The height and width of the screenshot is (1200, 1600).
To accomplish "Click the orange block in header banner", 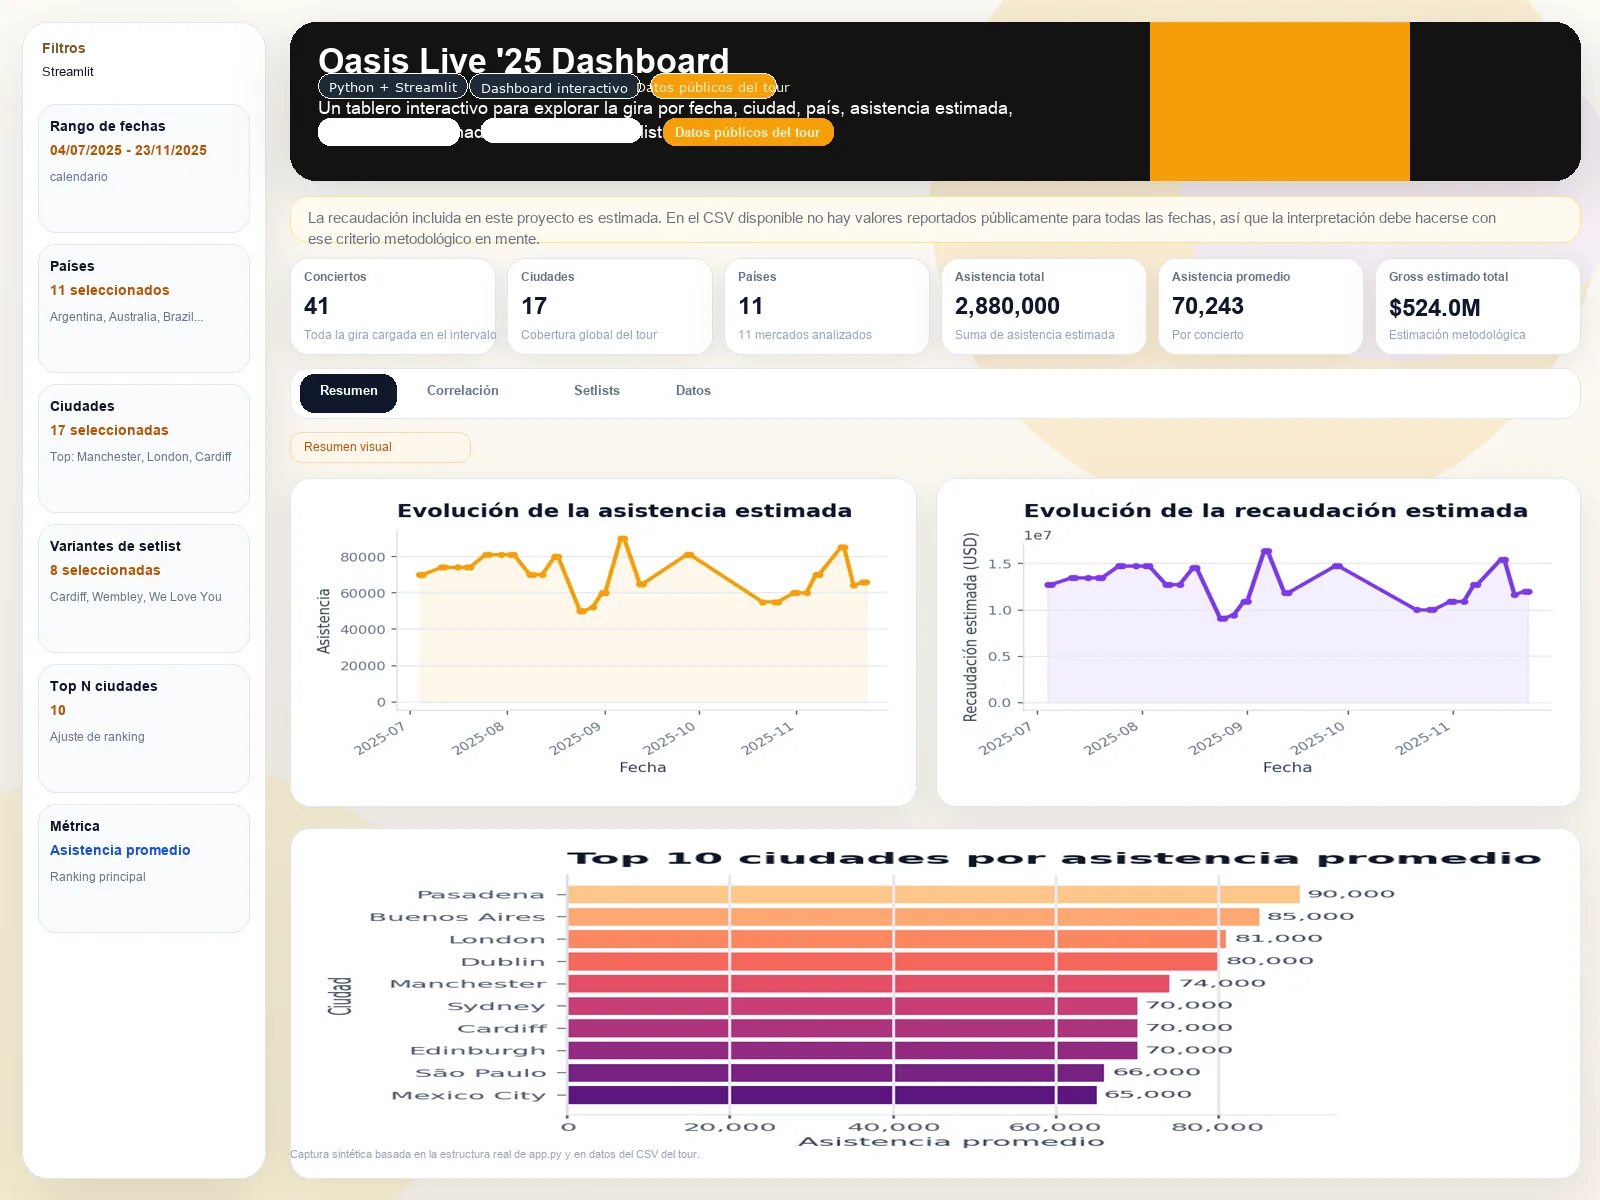I will coord(1279,101).
